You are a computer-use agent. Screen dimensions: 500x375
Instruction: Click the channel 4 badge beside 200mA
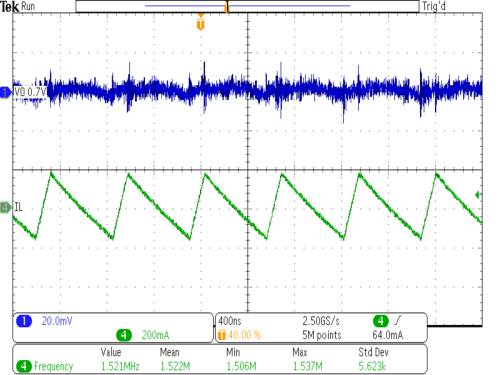click(124, 335)
